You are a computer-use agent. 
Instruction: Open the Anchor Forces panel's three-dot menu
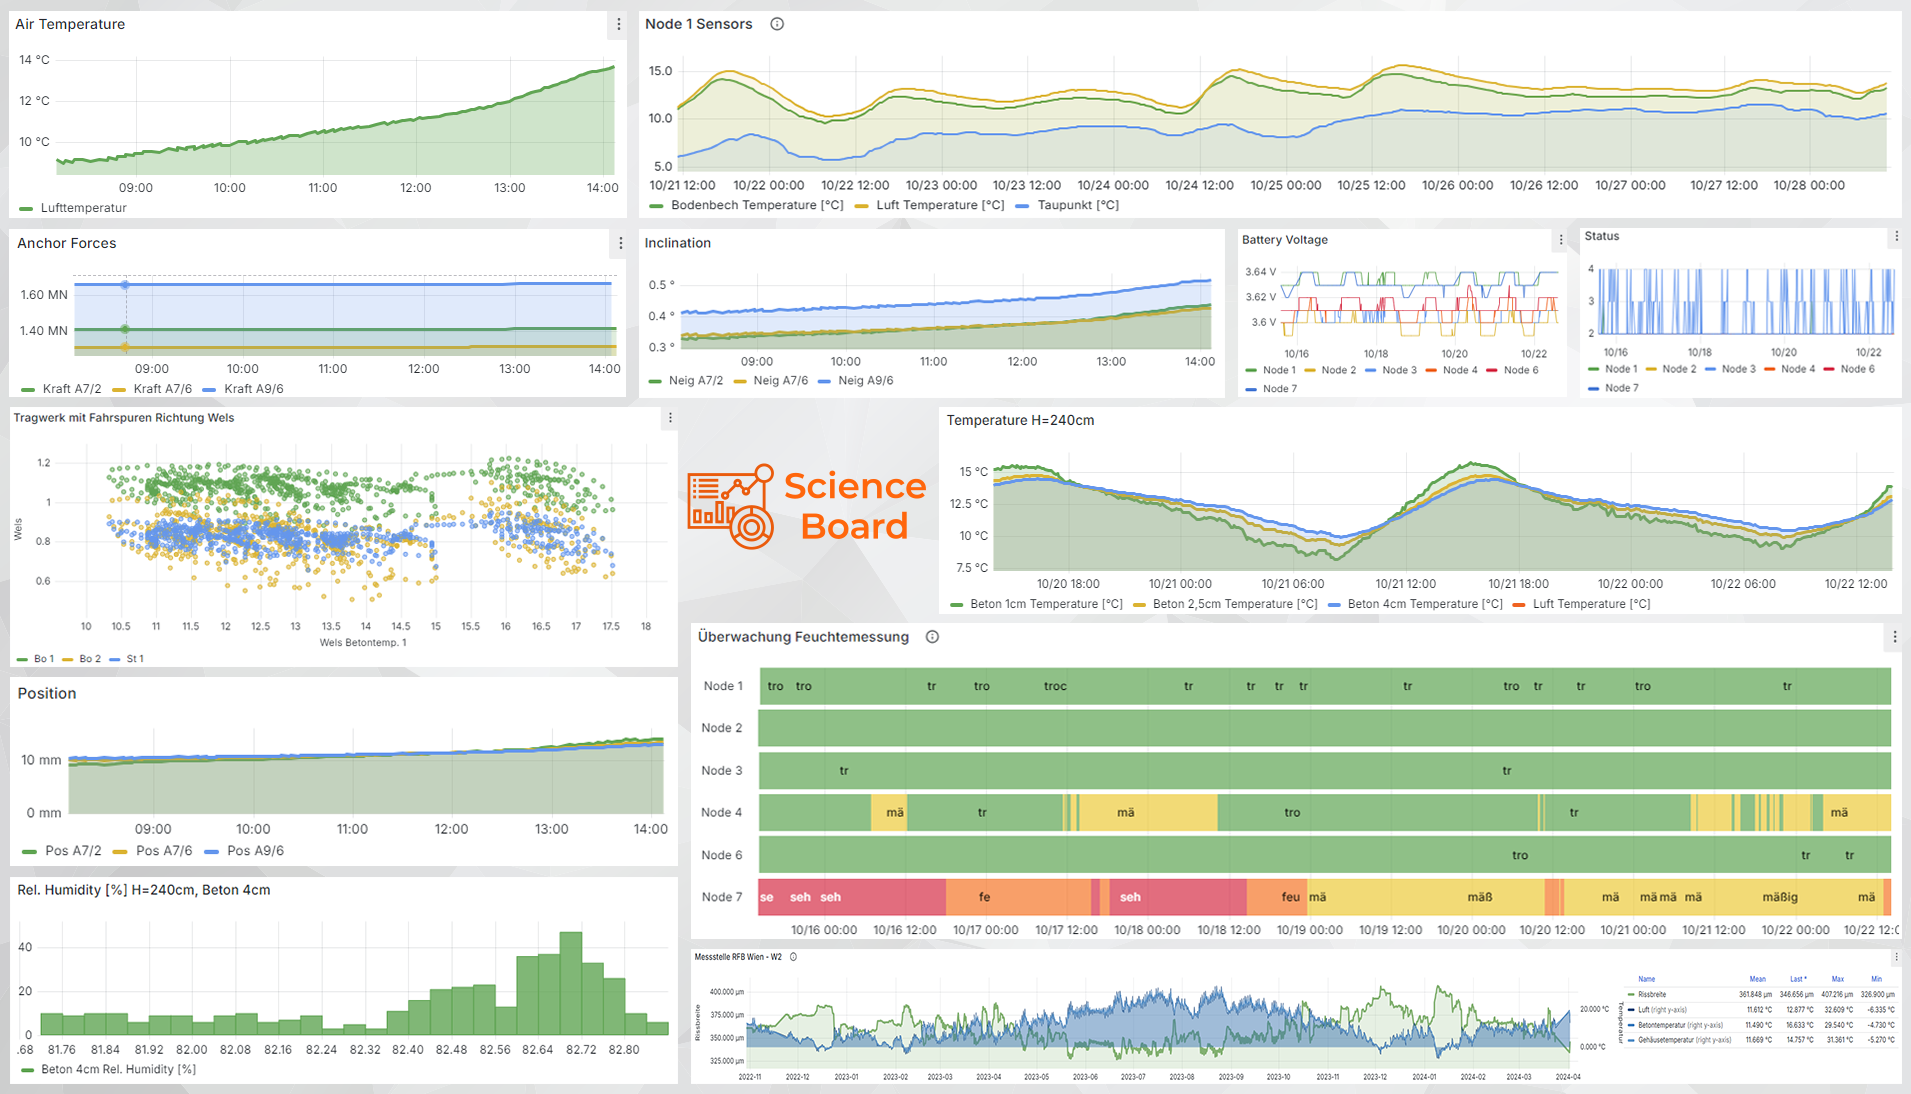[621, 243]
